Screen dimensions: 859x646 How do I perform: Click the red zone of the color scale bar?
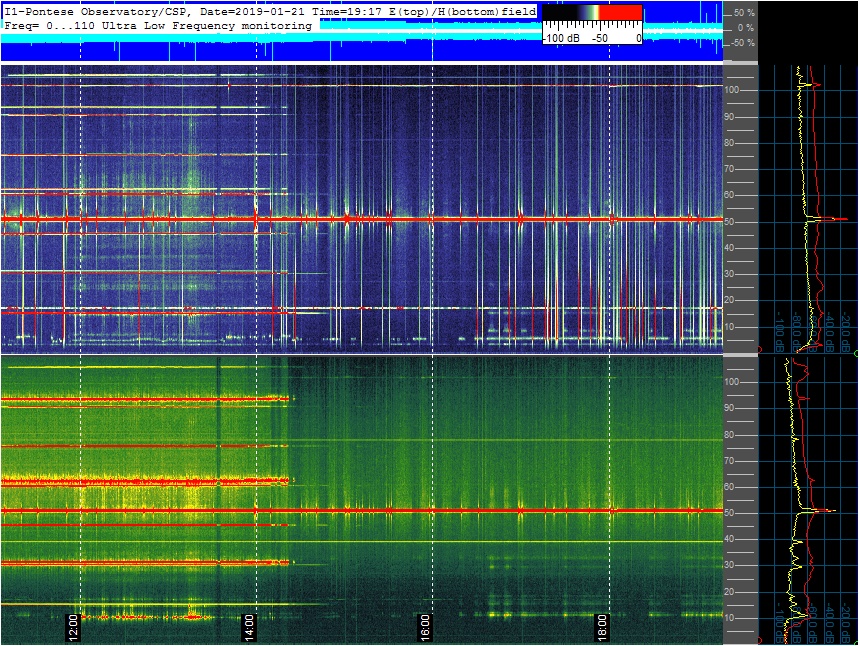tap(620, 13)
